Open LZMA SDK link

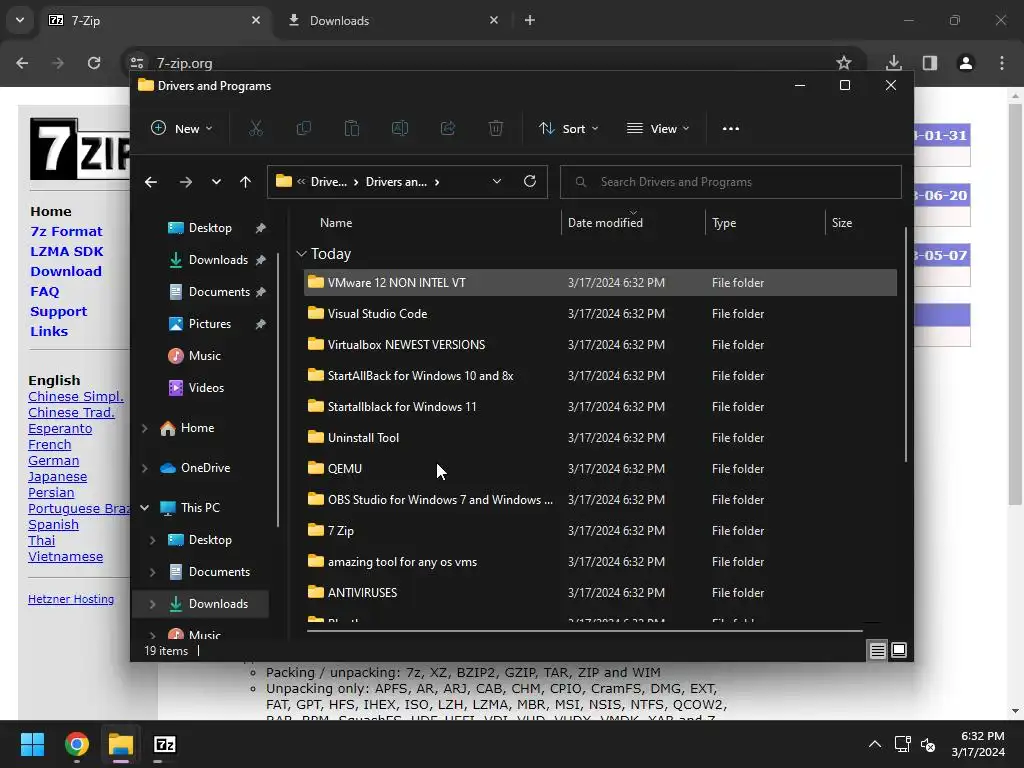67,251
